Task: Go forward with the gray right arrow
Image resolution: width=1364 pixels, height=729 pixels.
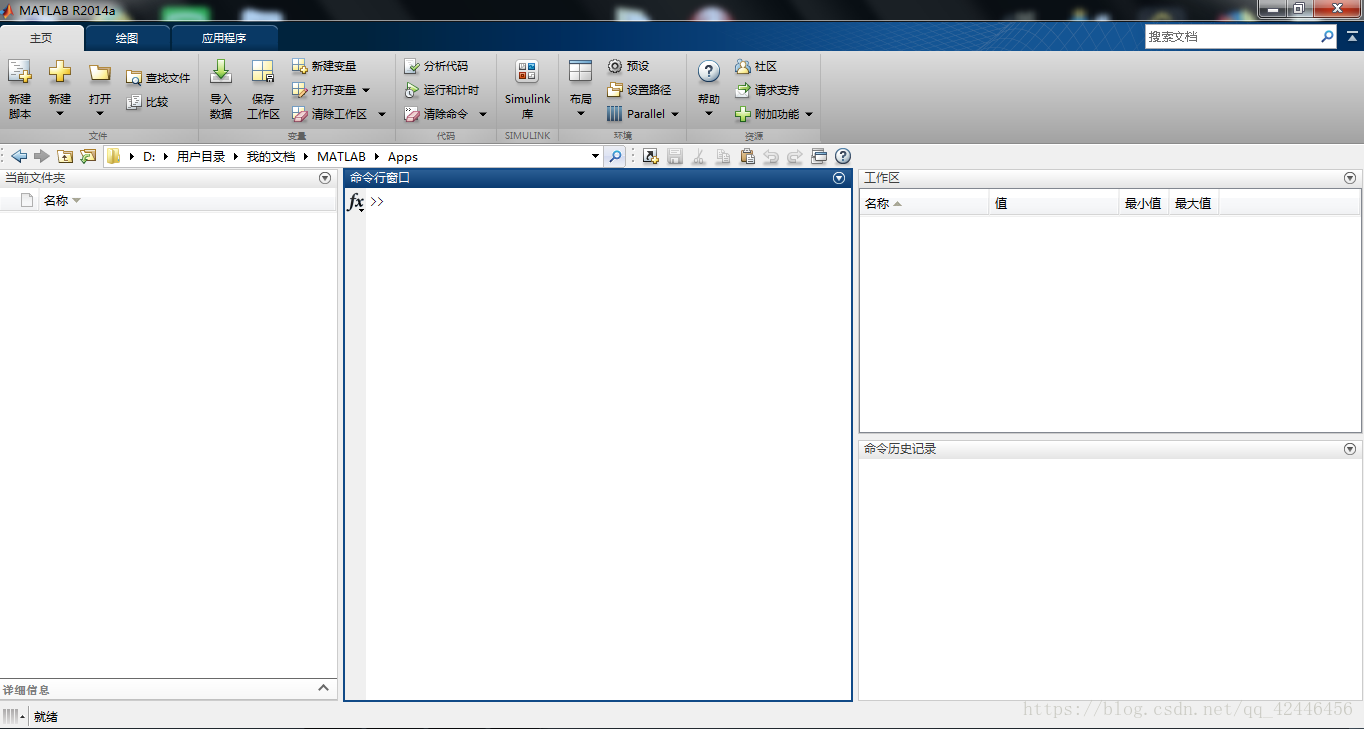Action: coord(41,156)
